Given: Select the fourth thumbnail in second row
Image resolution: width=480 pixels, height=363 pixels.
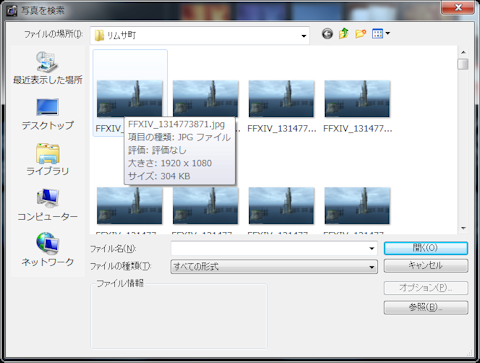Looking at the screenshot, I should coord(357,206).
